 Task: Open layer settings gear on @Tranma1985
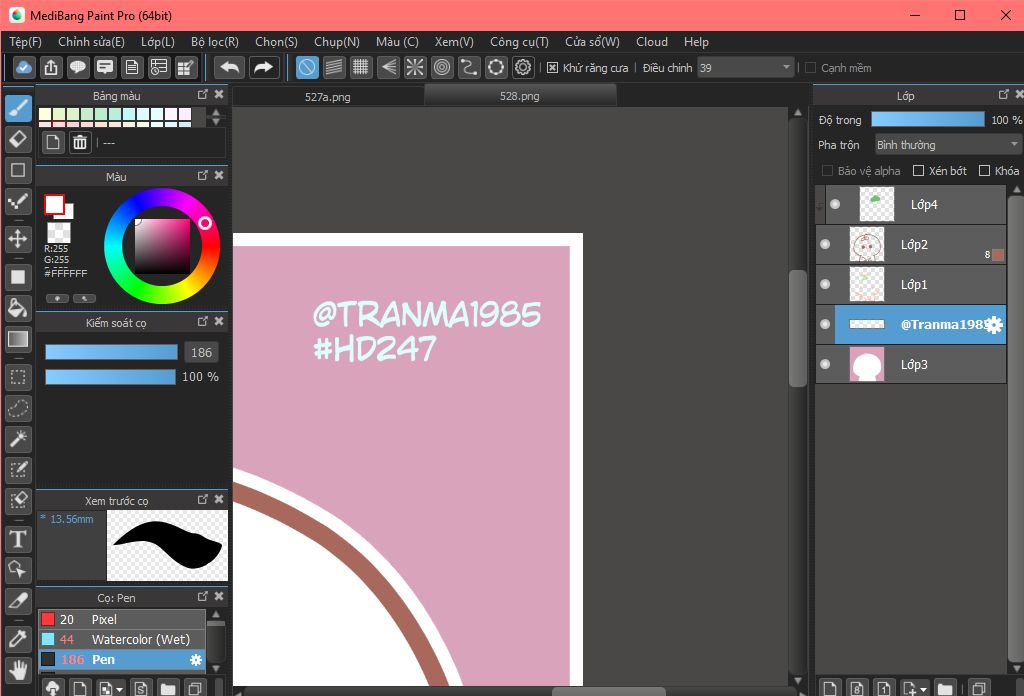tap(994, 324)
